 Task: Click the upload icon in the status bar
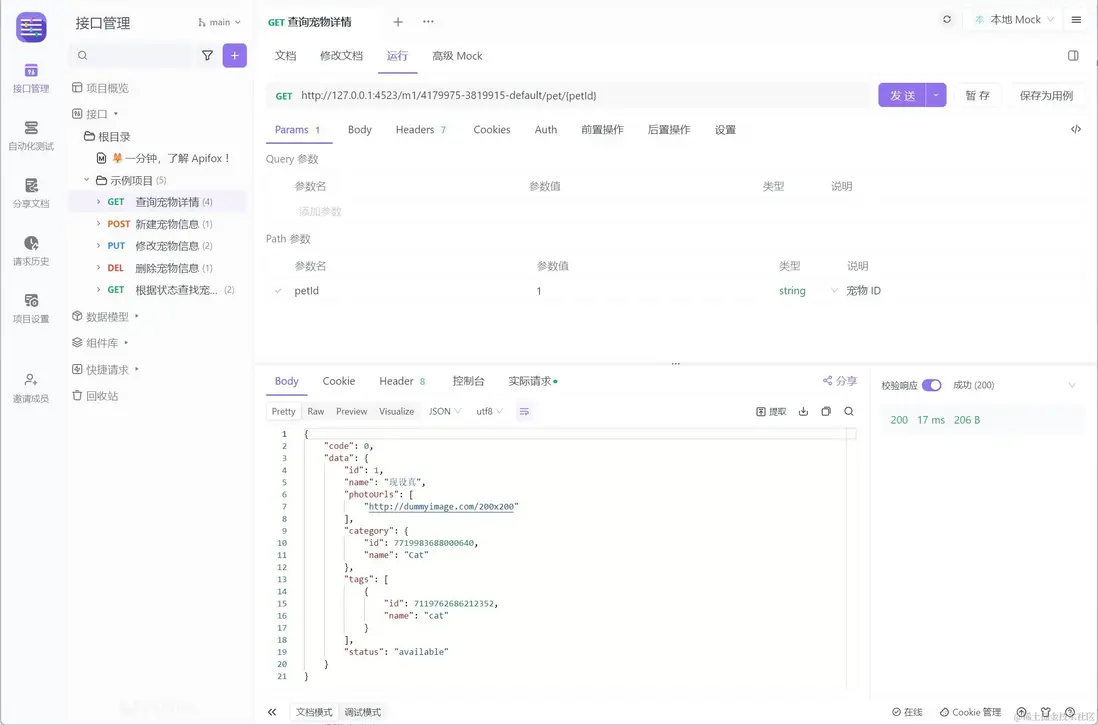[1022, 712]
